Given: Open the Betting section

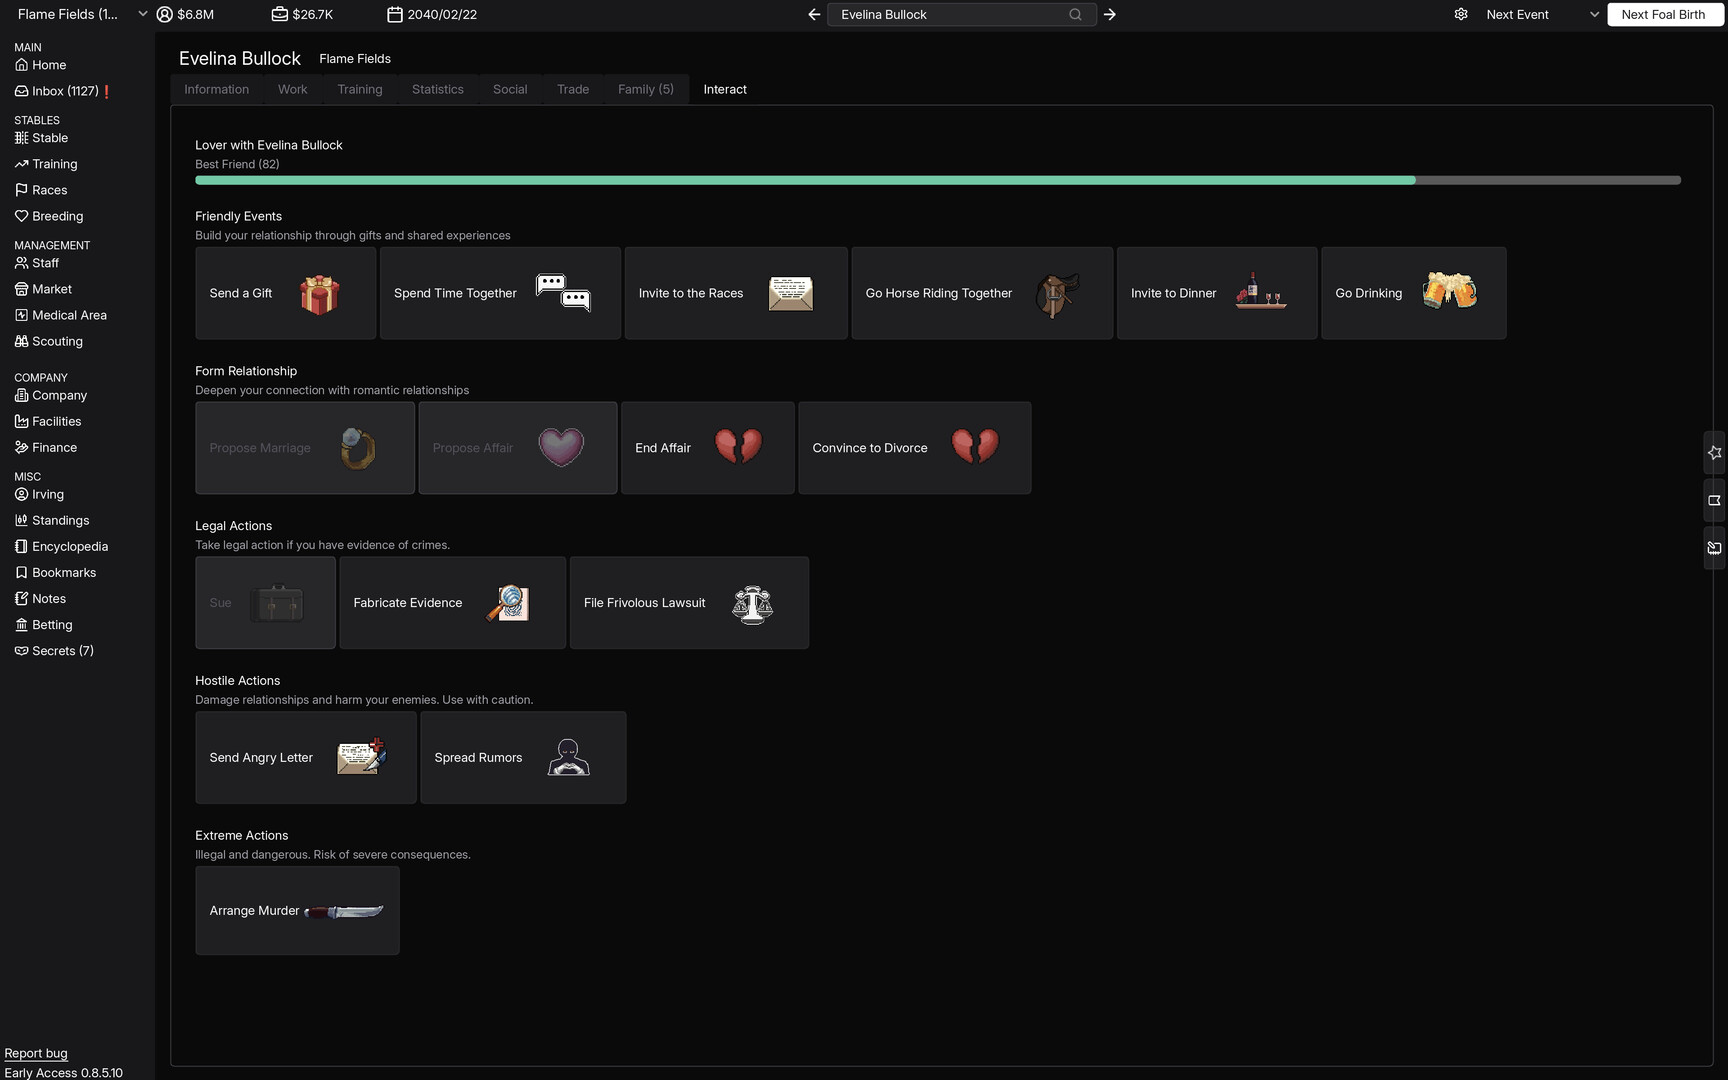Looking at the screenshot, I should (51, 624).
